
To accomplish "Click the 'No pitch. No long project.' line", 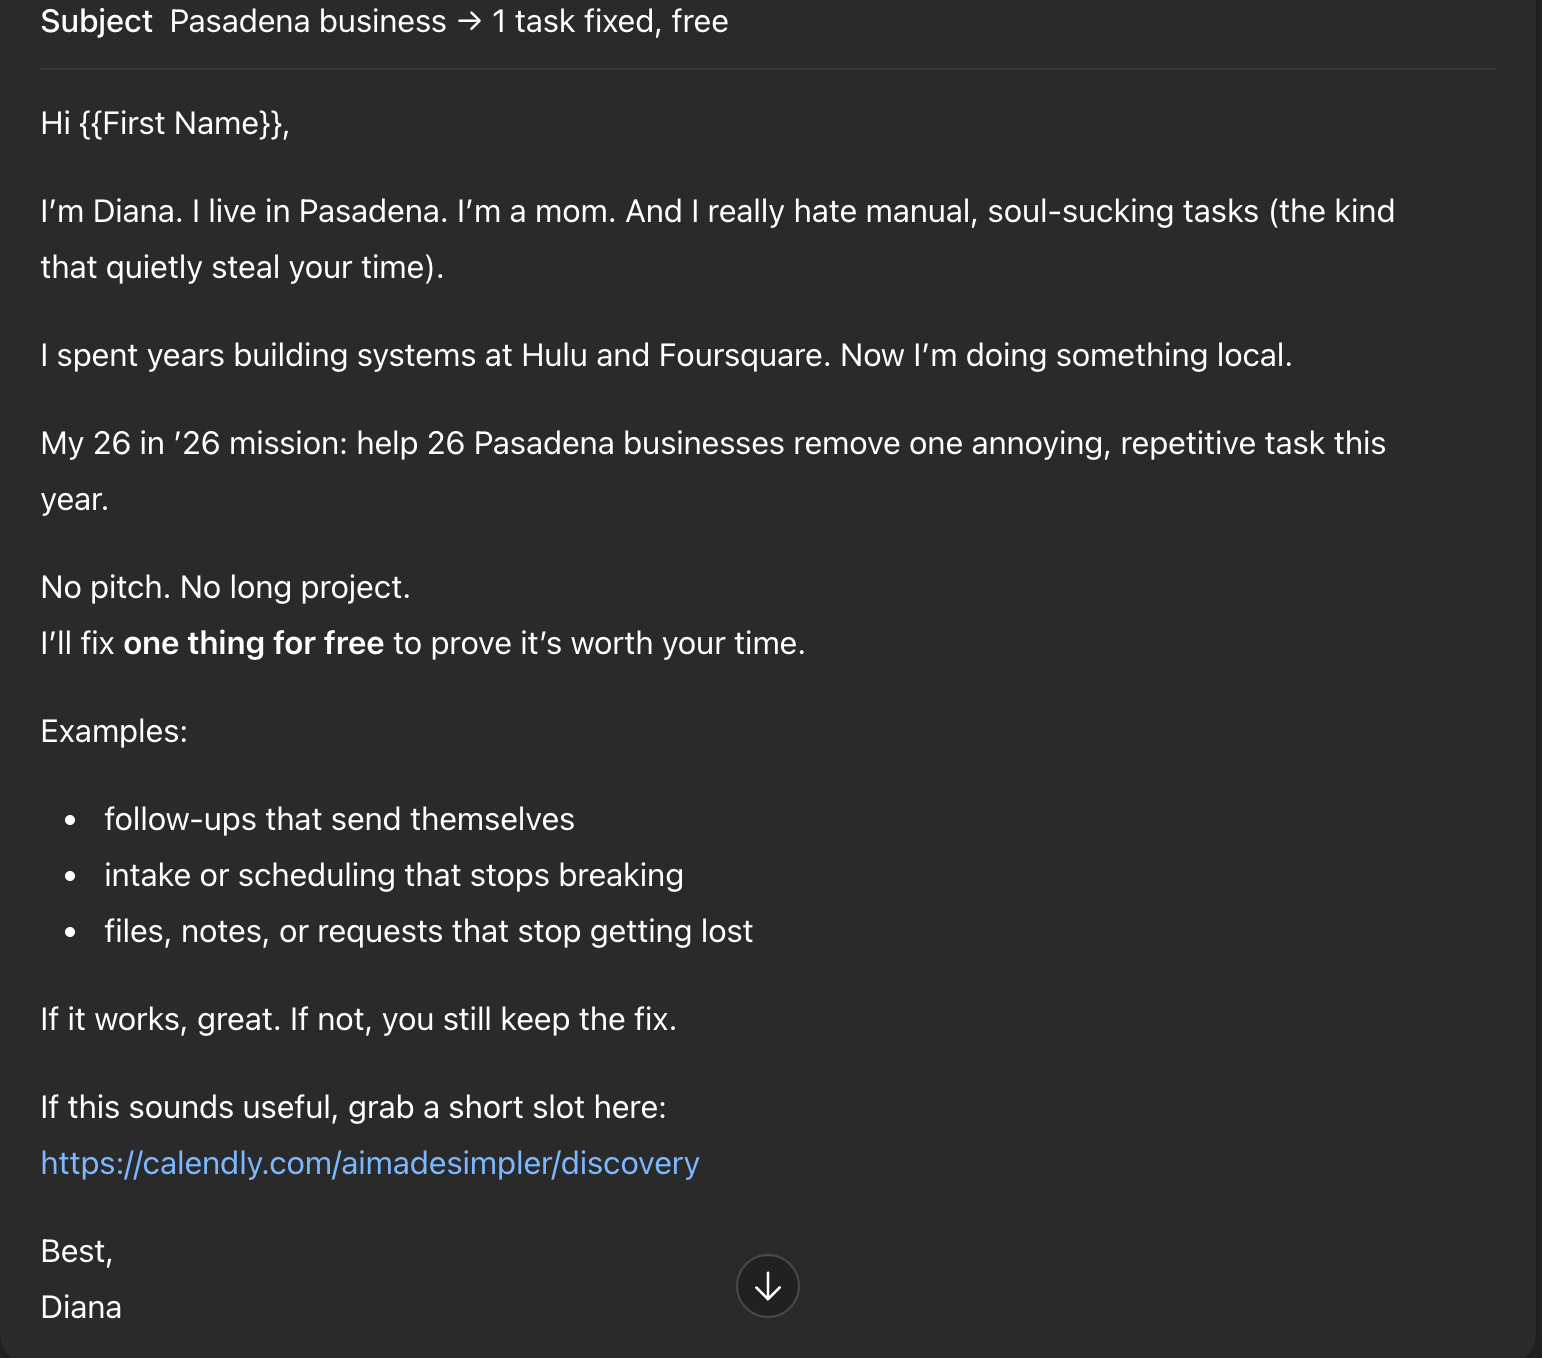I will [x=226, y=587].
